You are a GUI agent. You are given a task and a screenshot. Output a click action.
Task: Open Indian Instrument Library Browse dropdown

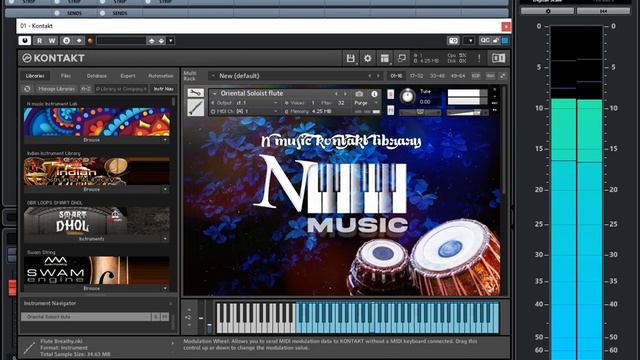coord(165,189)
